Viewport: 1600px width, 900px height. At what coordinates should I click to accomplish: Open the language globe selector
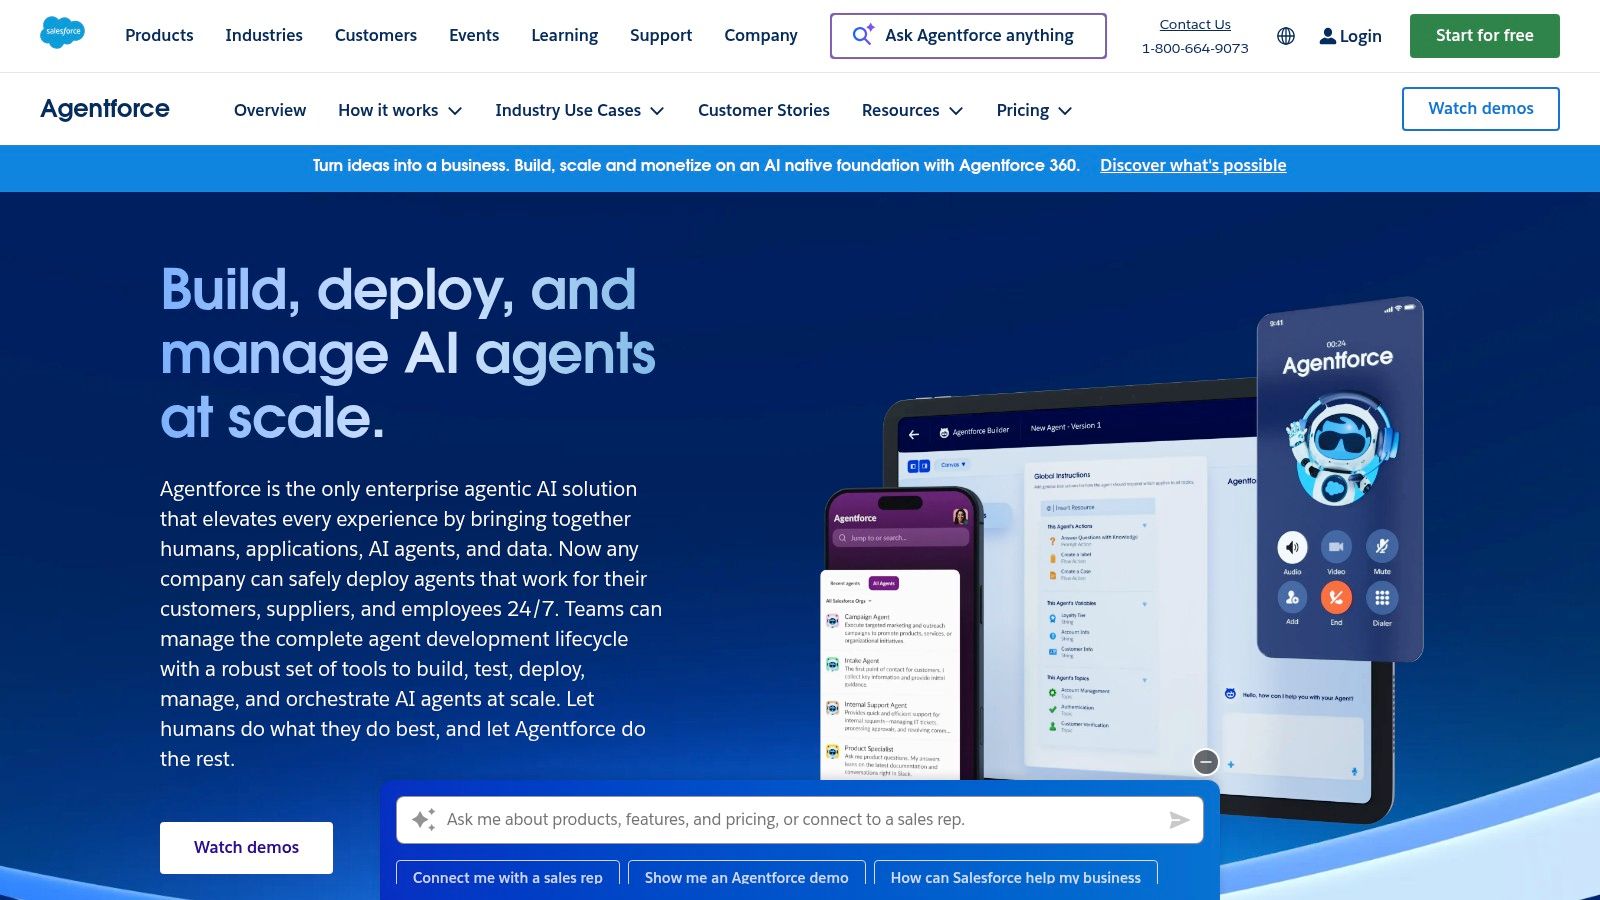pyautogui.click(x=1286, y=36)
